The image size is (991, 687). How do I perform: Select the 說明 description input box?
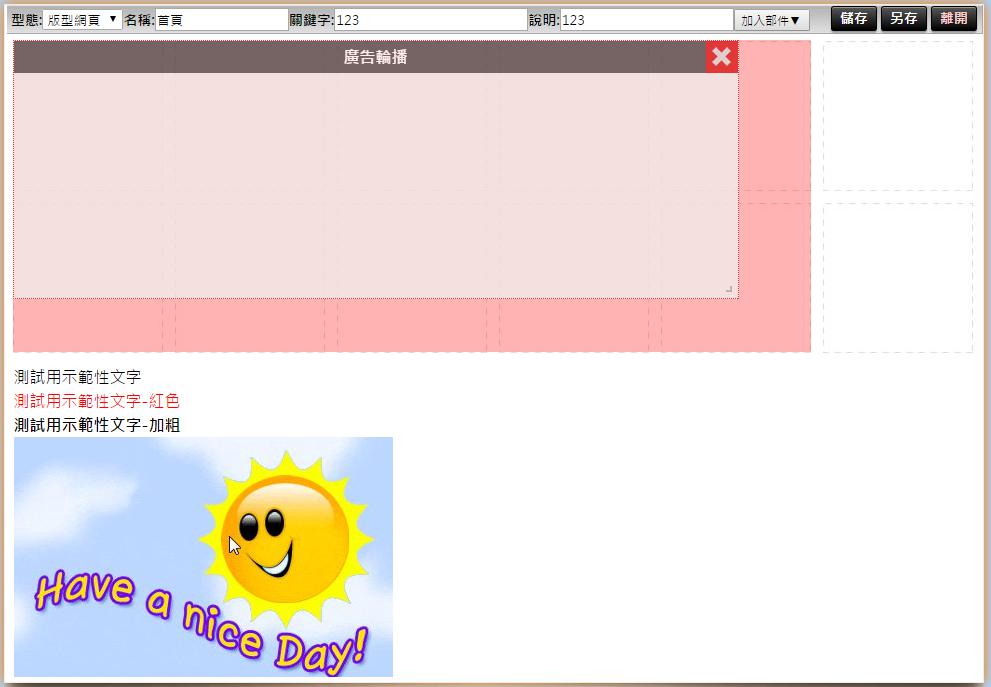click(x=646, y=20)
